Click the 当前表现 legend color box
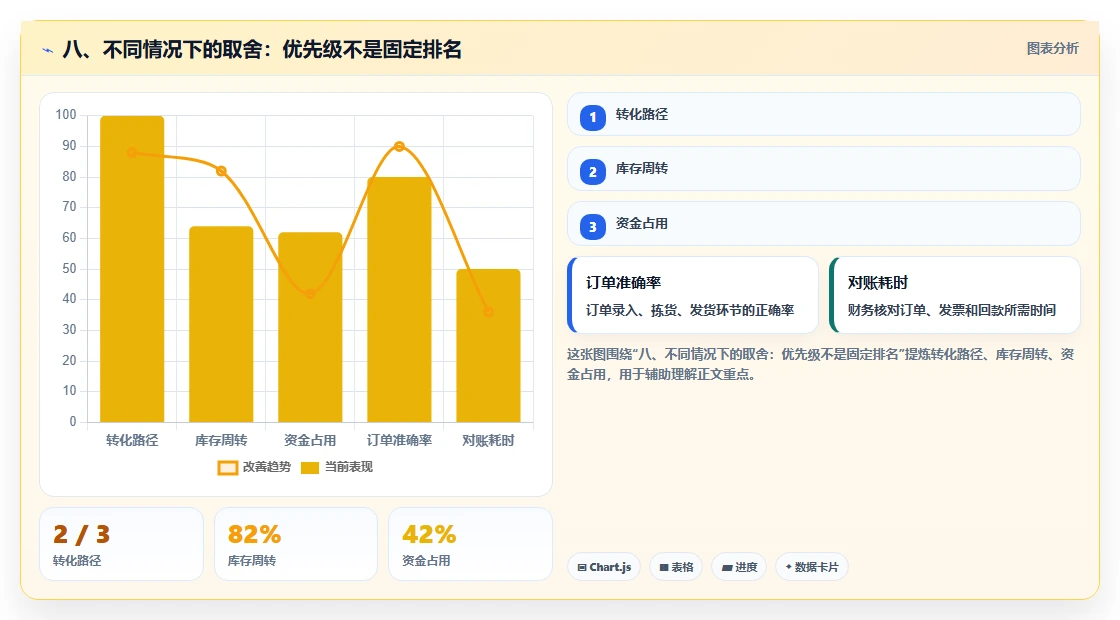Viewport: 1120px width, 620px height. [x=310, y=468]
